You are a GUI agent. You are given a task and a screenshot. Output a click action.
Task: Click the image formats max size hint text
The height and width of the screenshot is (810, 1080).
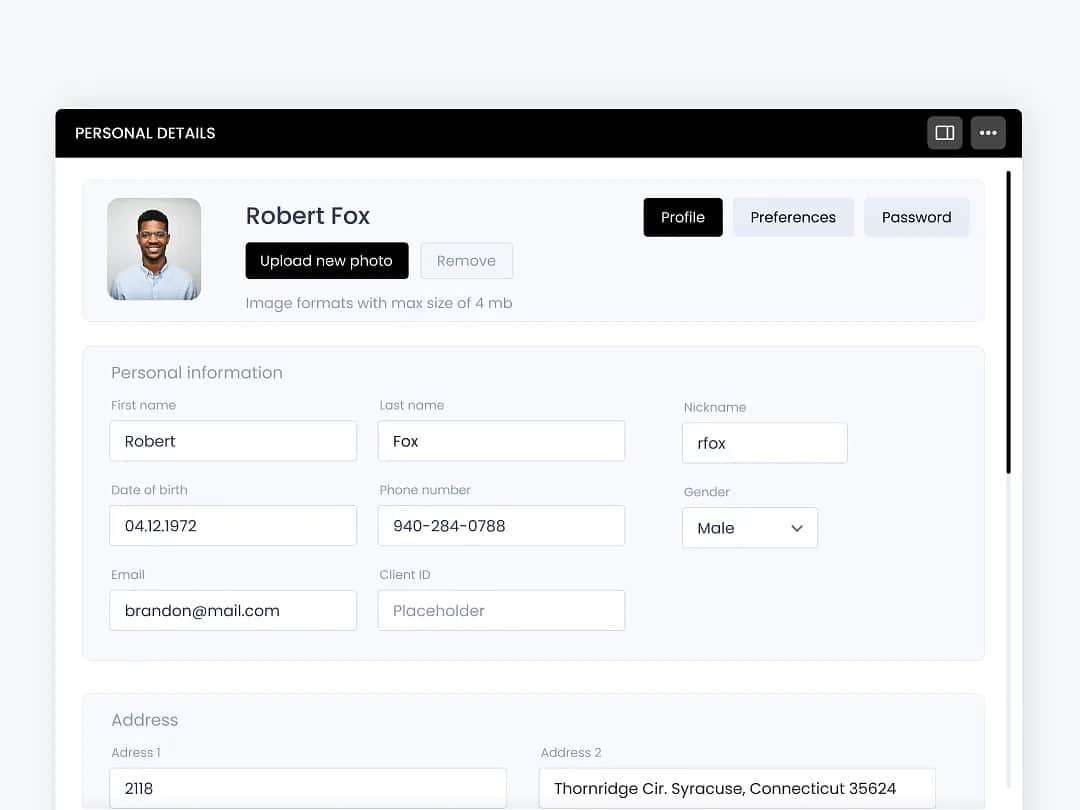coord(379,303)
